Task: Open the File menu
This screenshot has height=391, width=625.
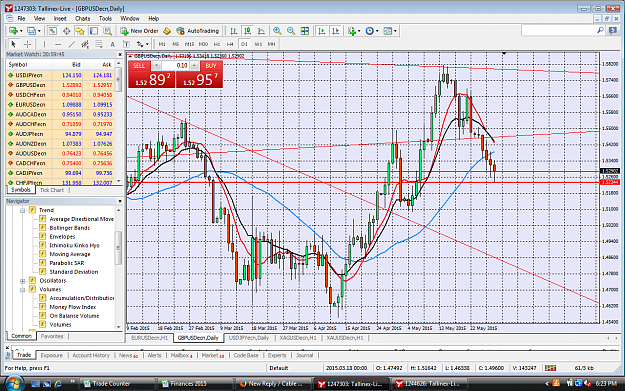Action: click(21, 18)
